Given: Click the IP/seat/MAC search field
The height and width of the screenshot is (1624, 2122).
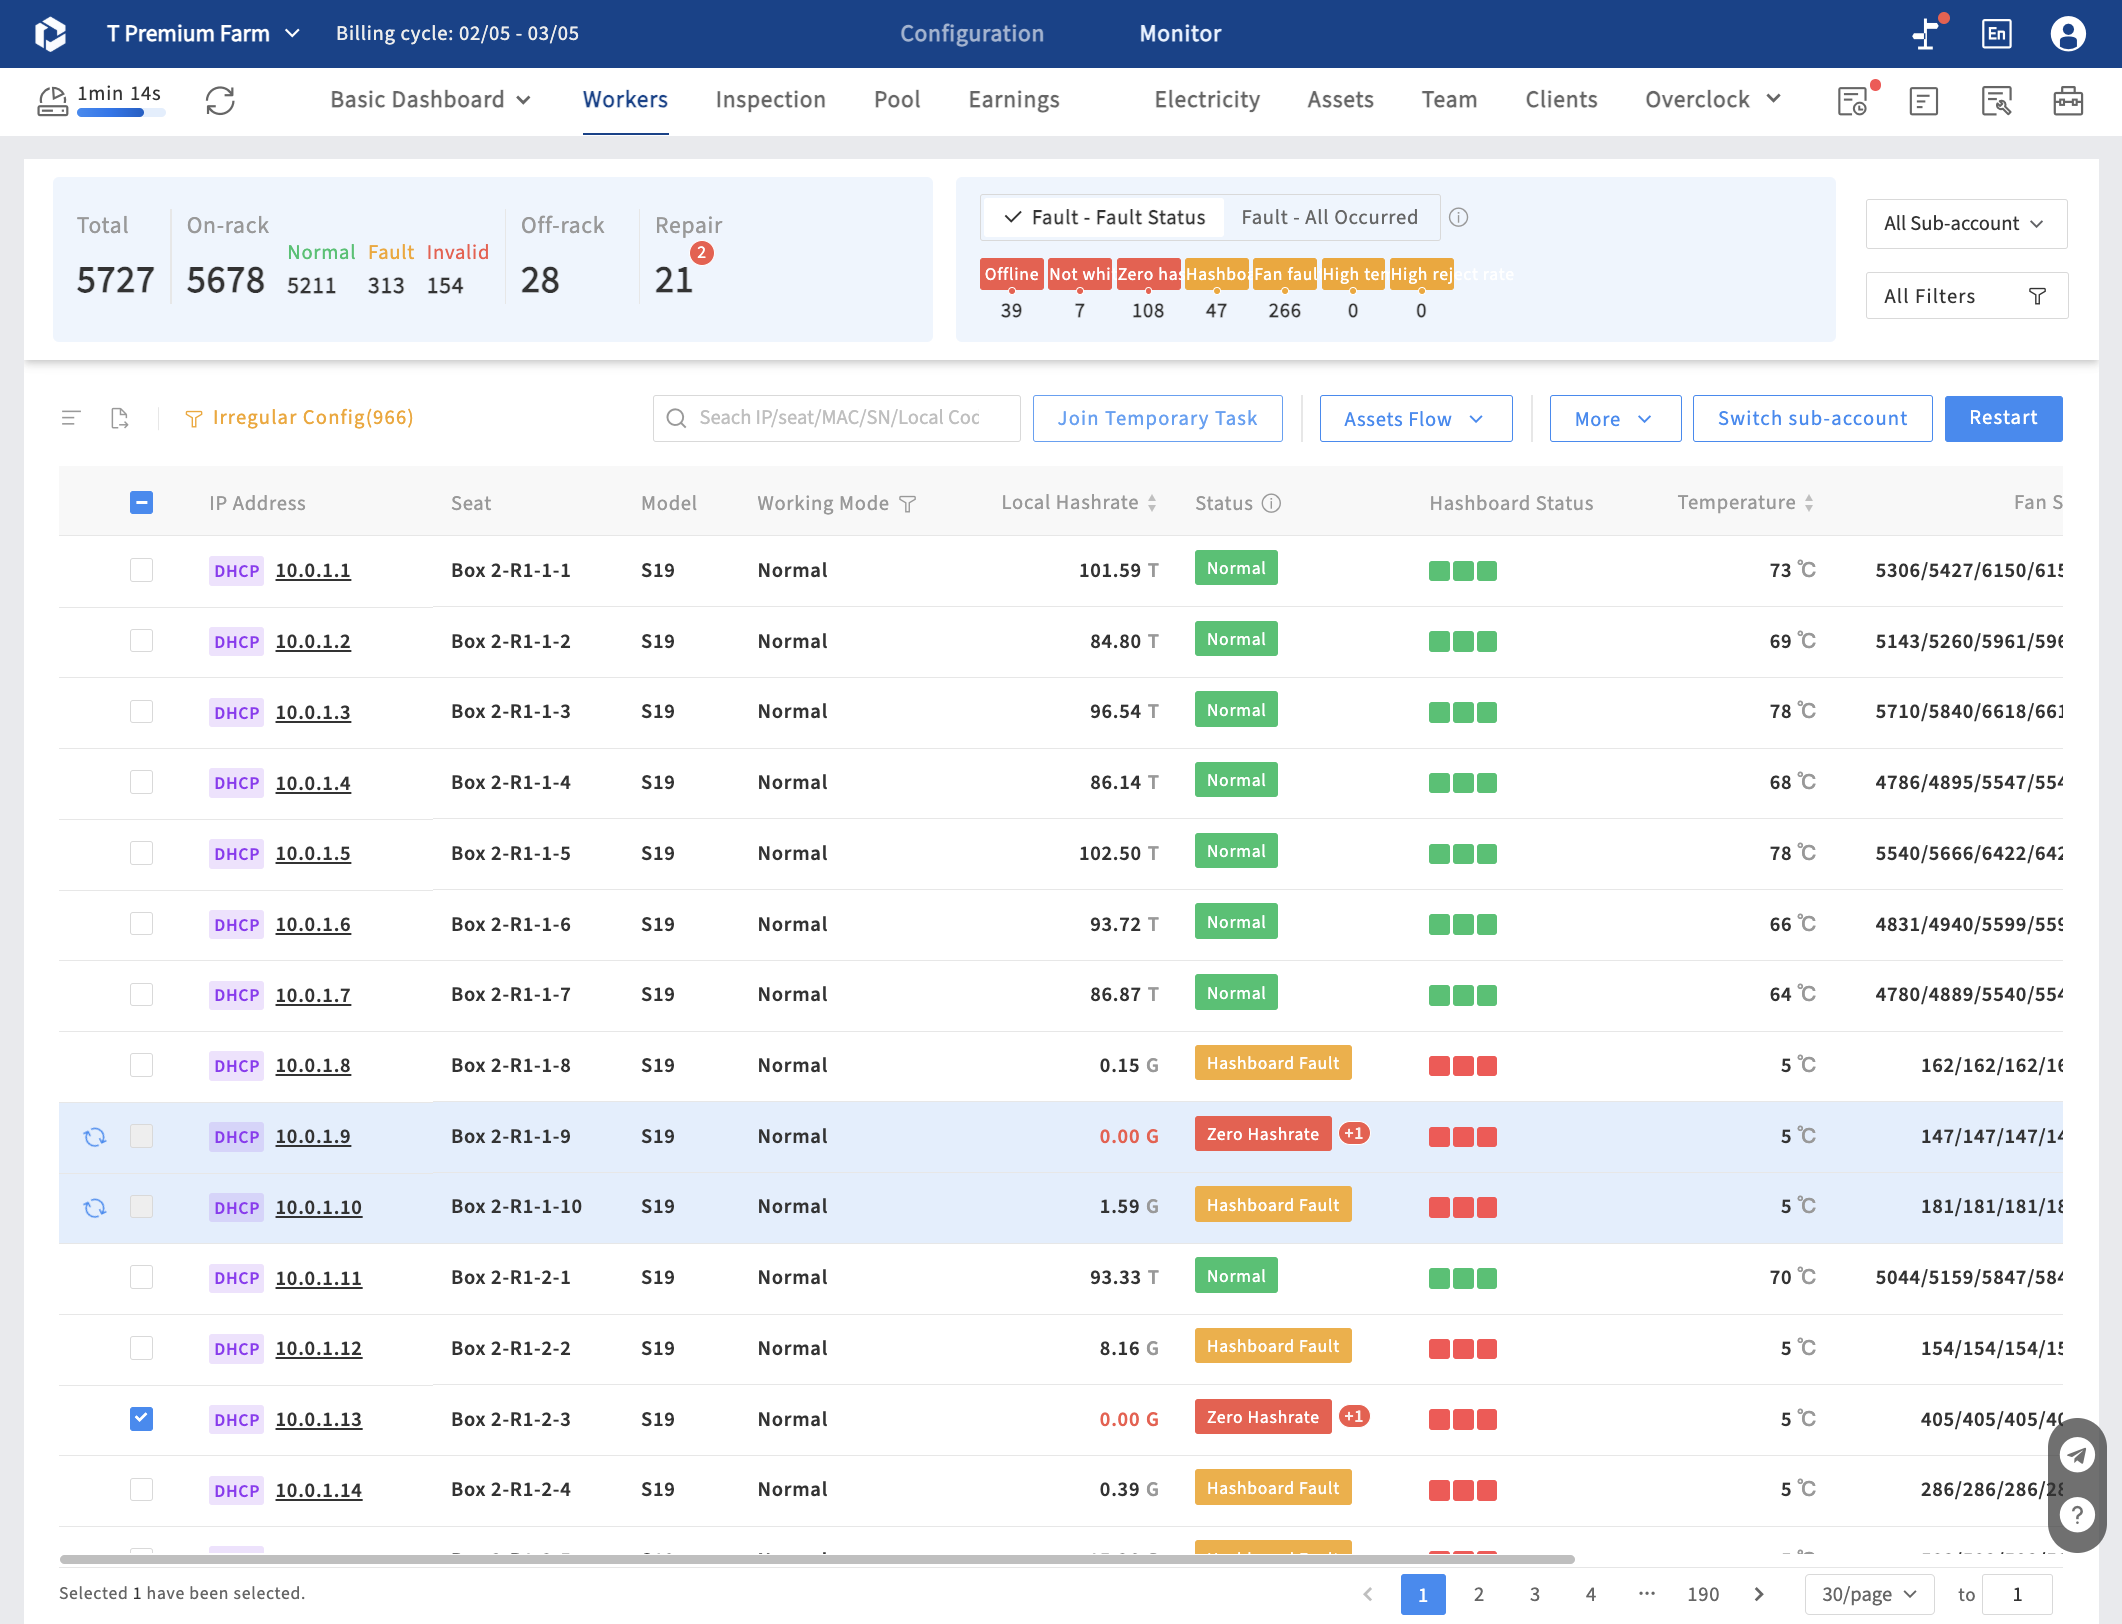Looking at the screenshot, I should click(836, 418).
